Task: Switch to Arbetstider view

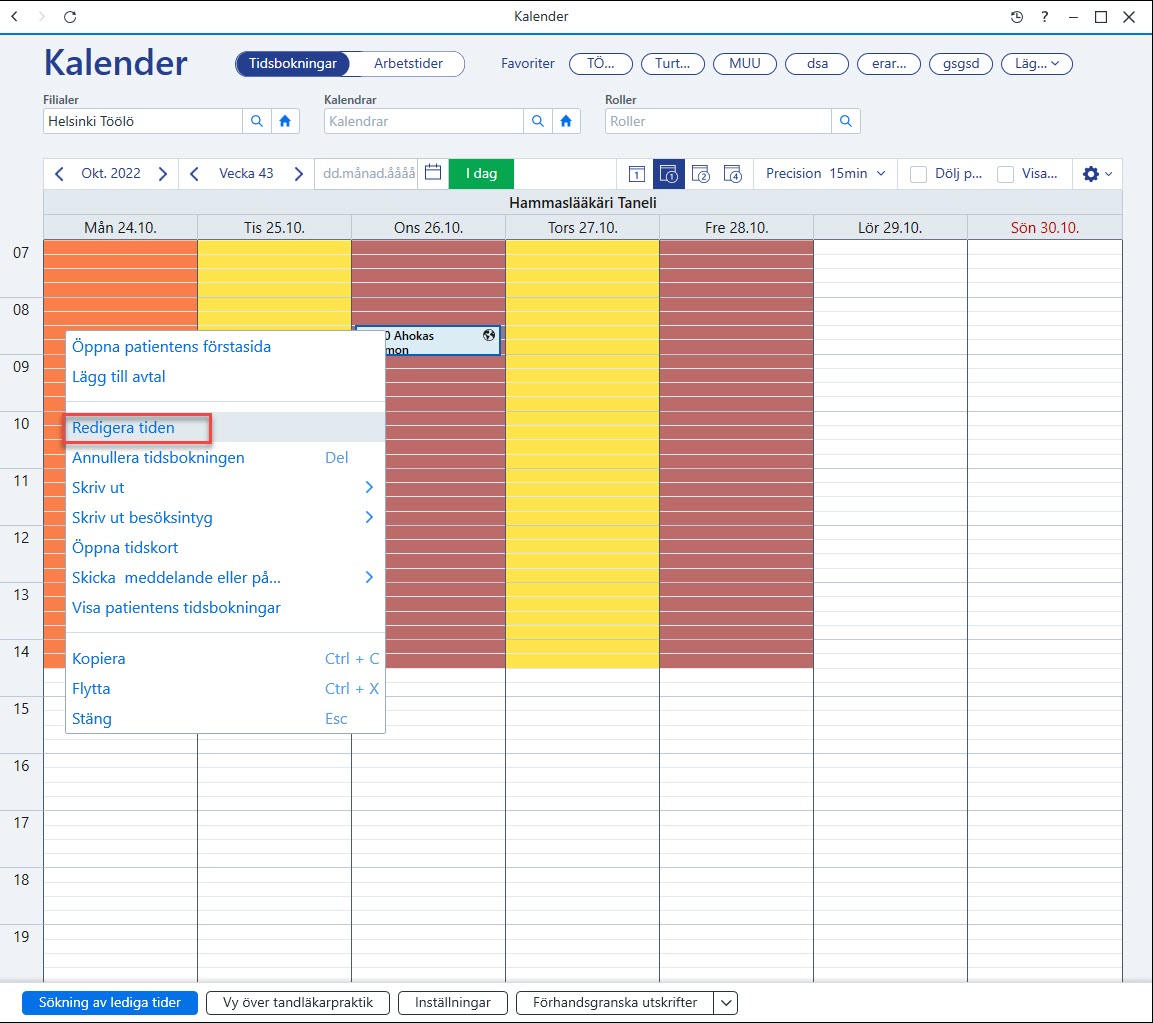Action: tap(408, 63)
